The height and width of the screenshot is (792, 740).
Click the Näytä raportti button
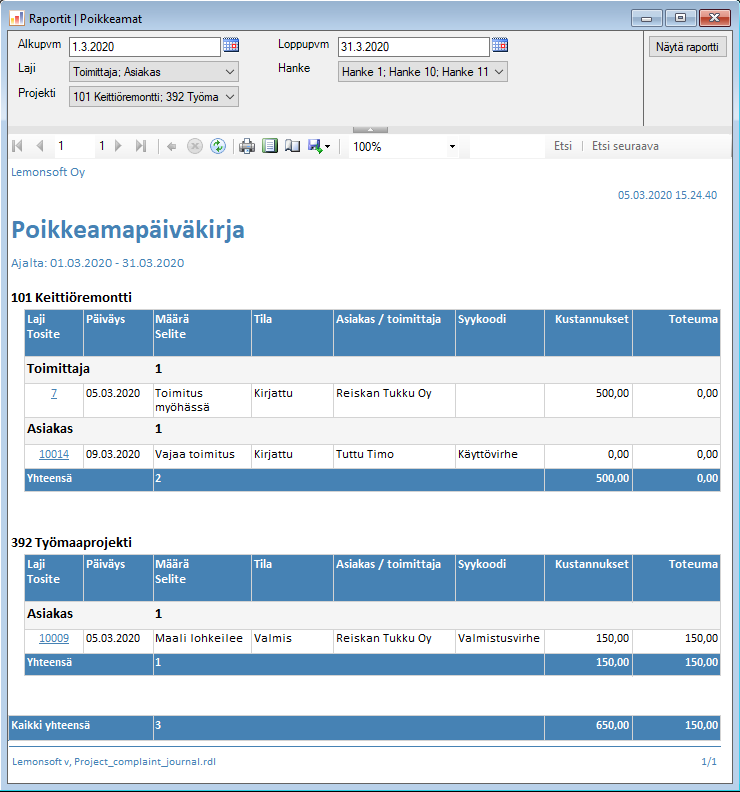coord(687,47)
